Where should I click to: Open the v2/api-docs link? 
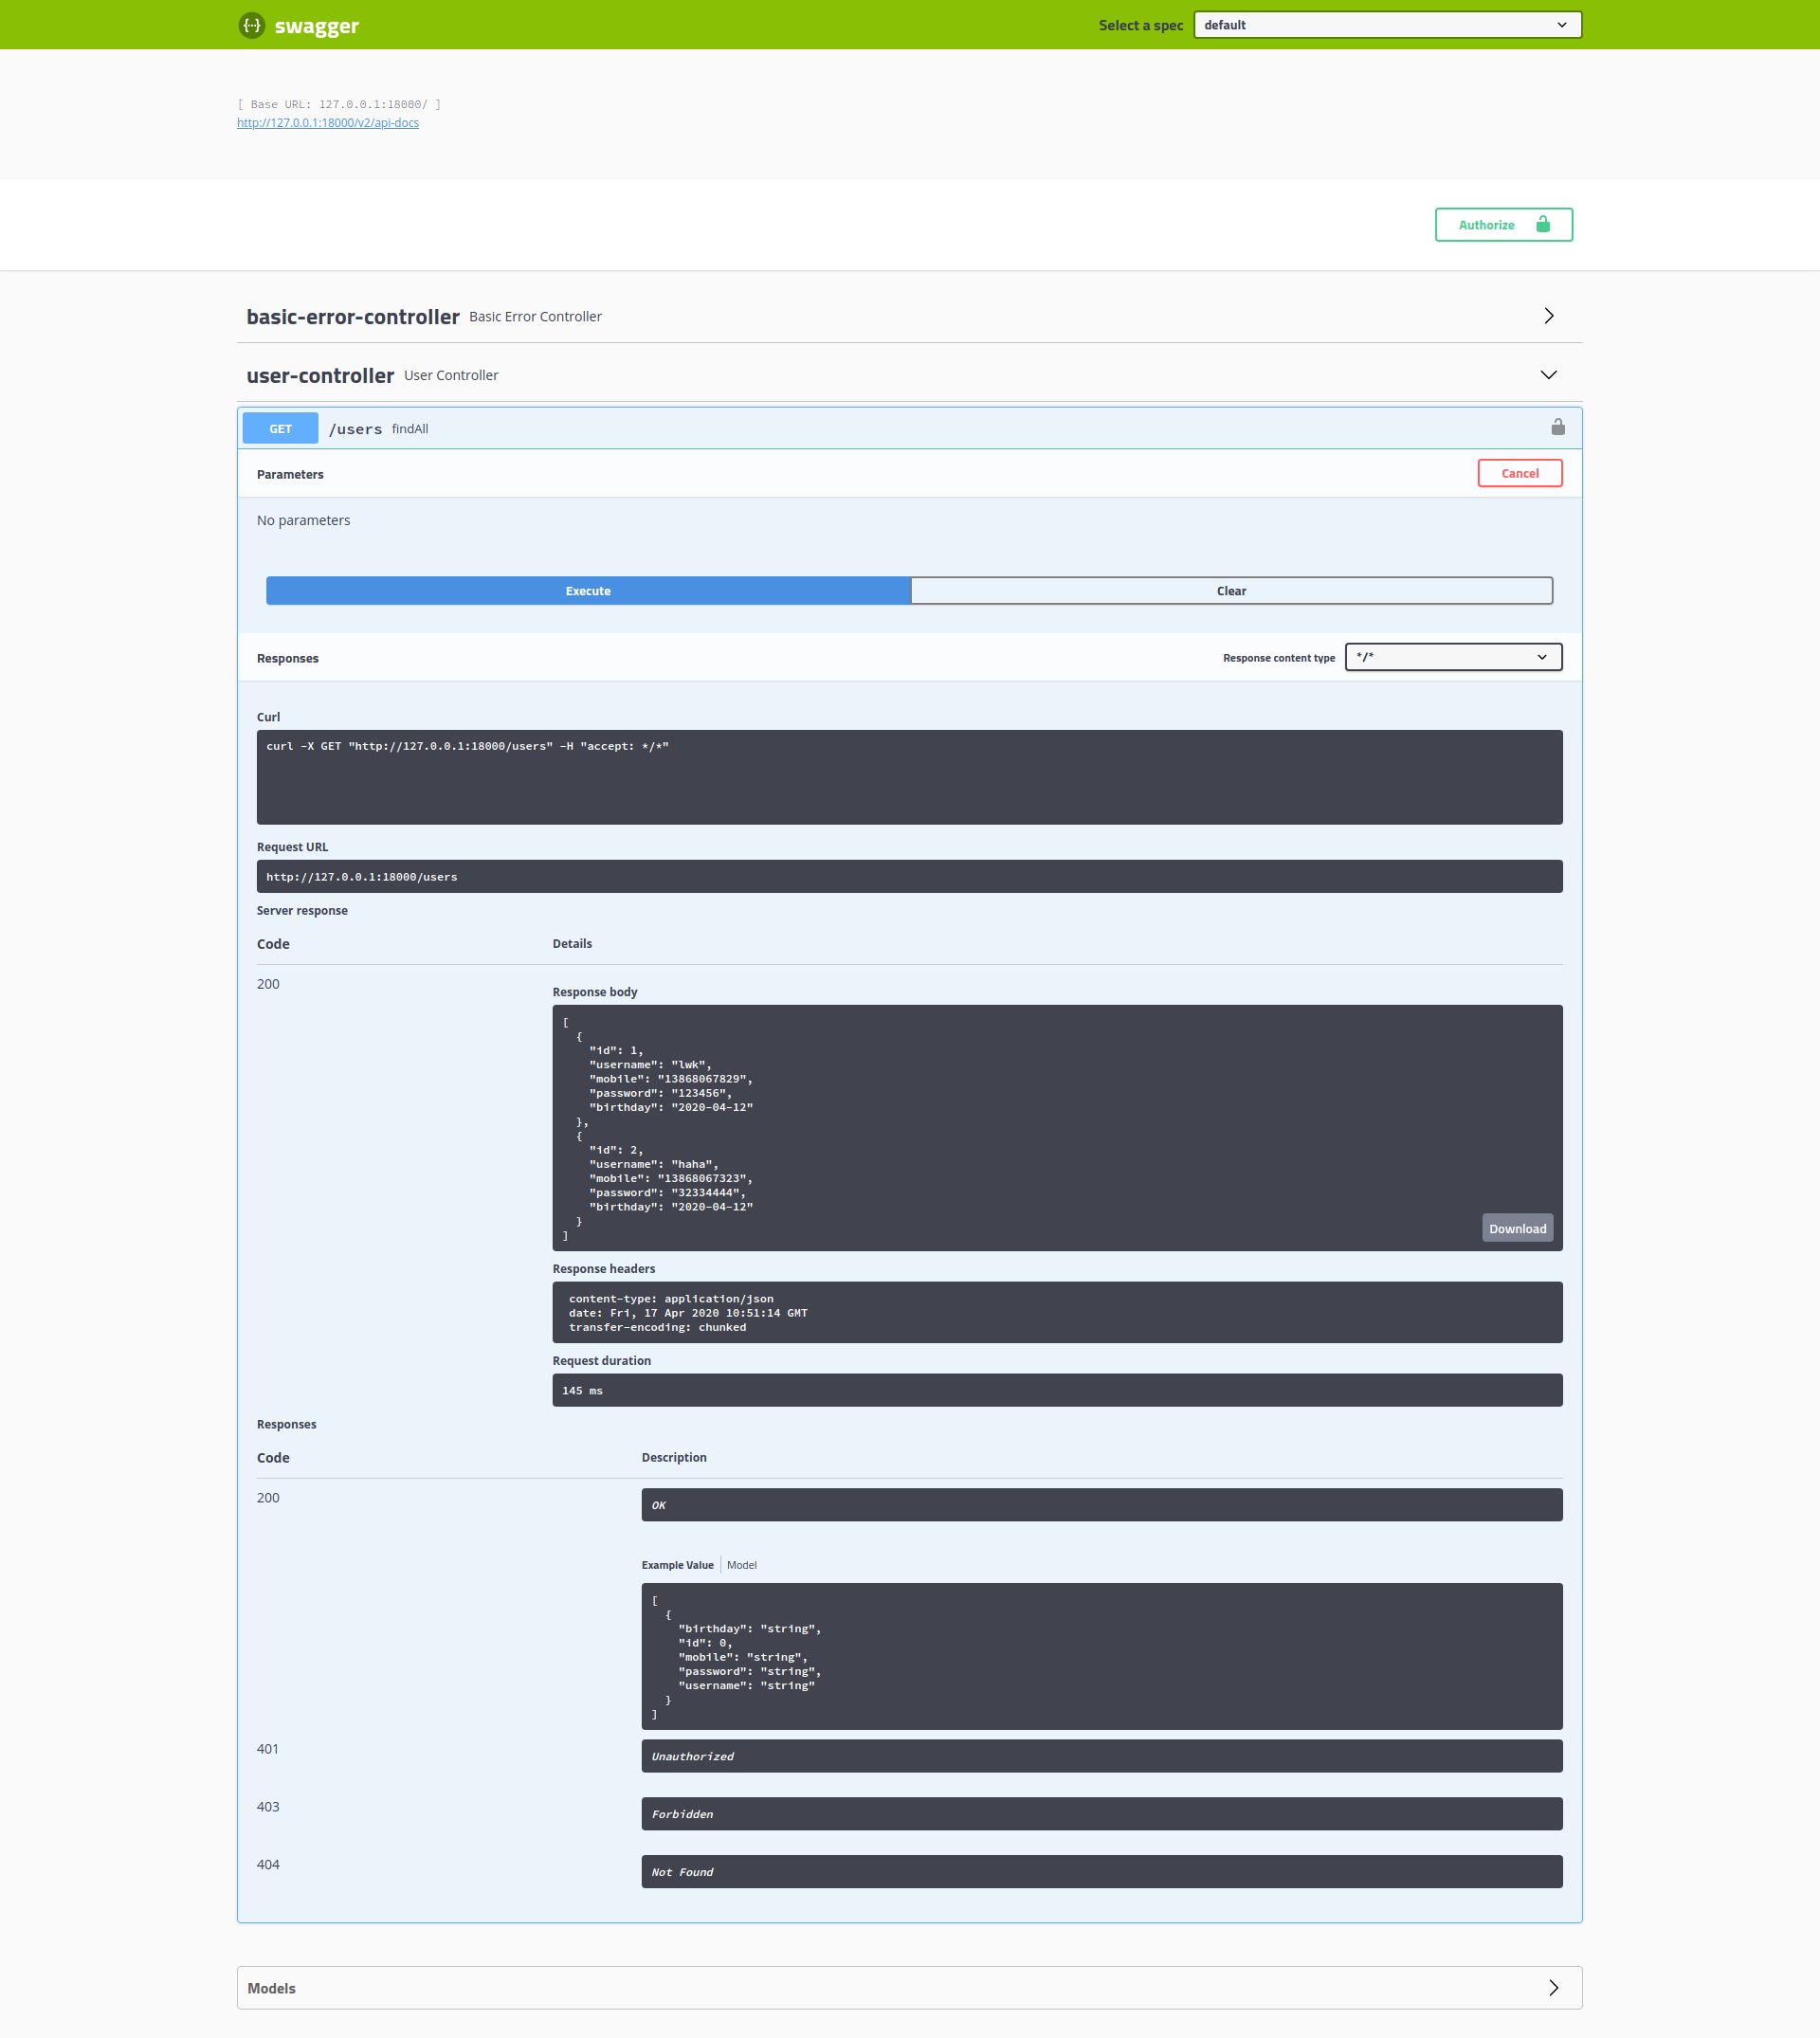(328, 123)
